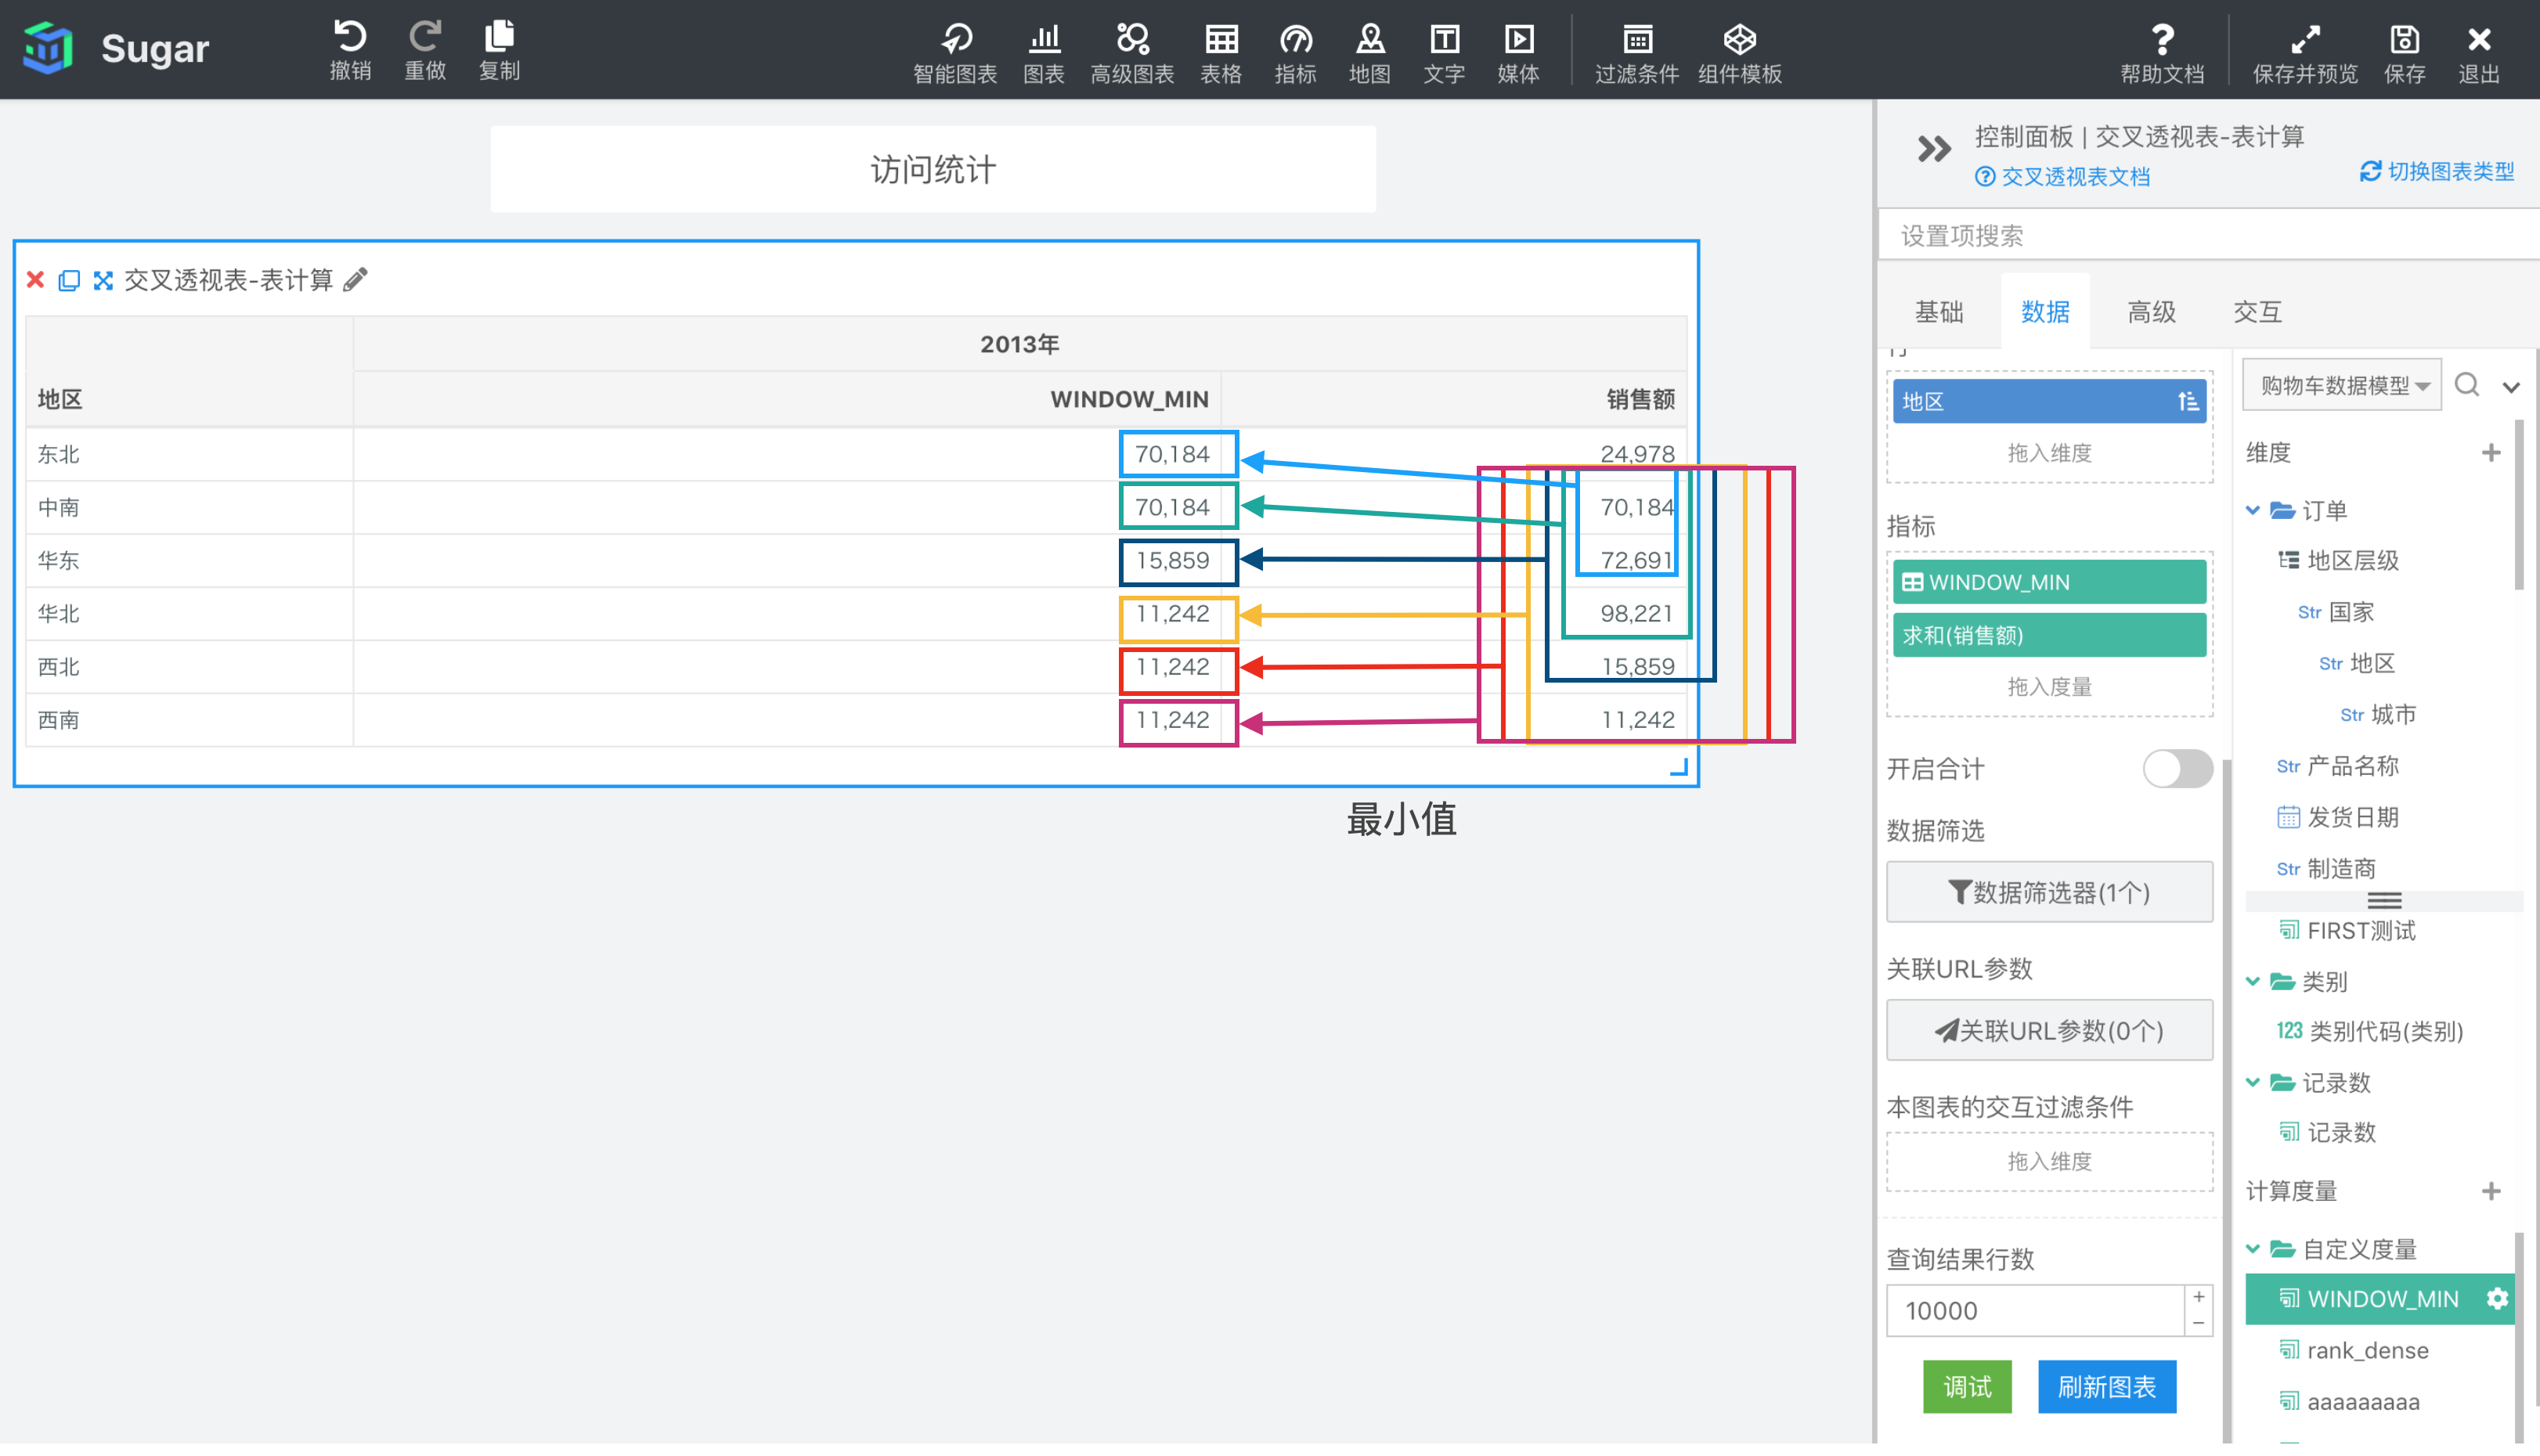Expand the chevron beside model search

pos(2511,387)
